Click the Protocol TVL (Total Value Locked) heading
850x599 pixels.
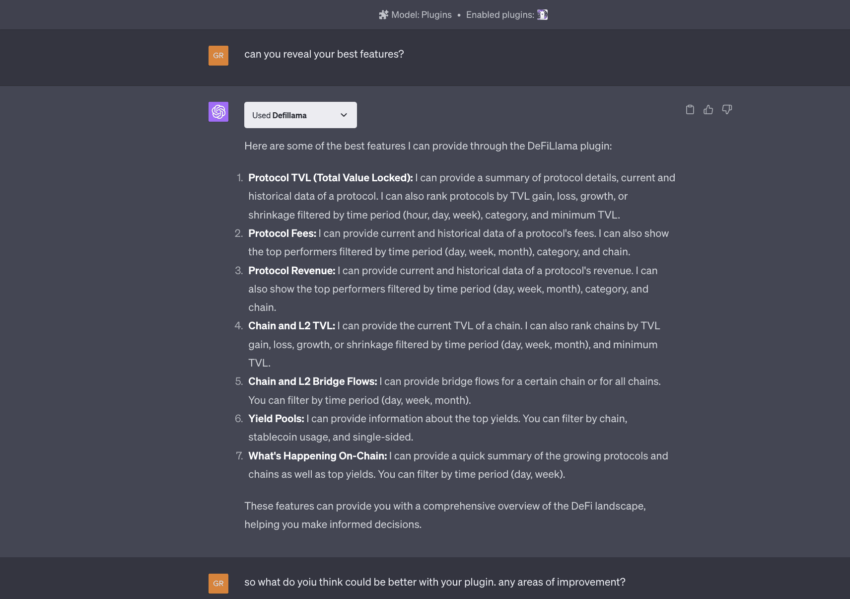click(330, 178)
